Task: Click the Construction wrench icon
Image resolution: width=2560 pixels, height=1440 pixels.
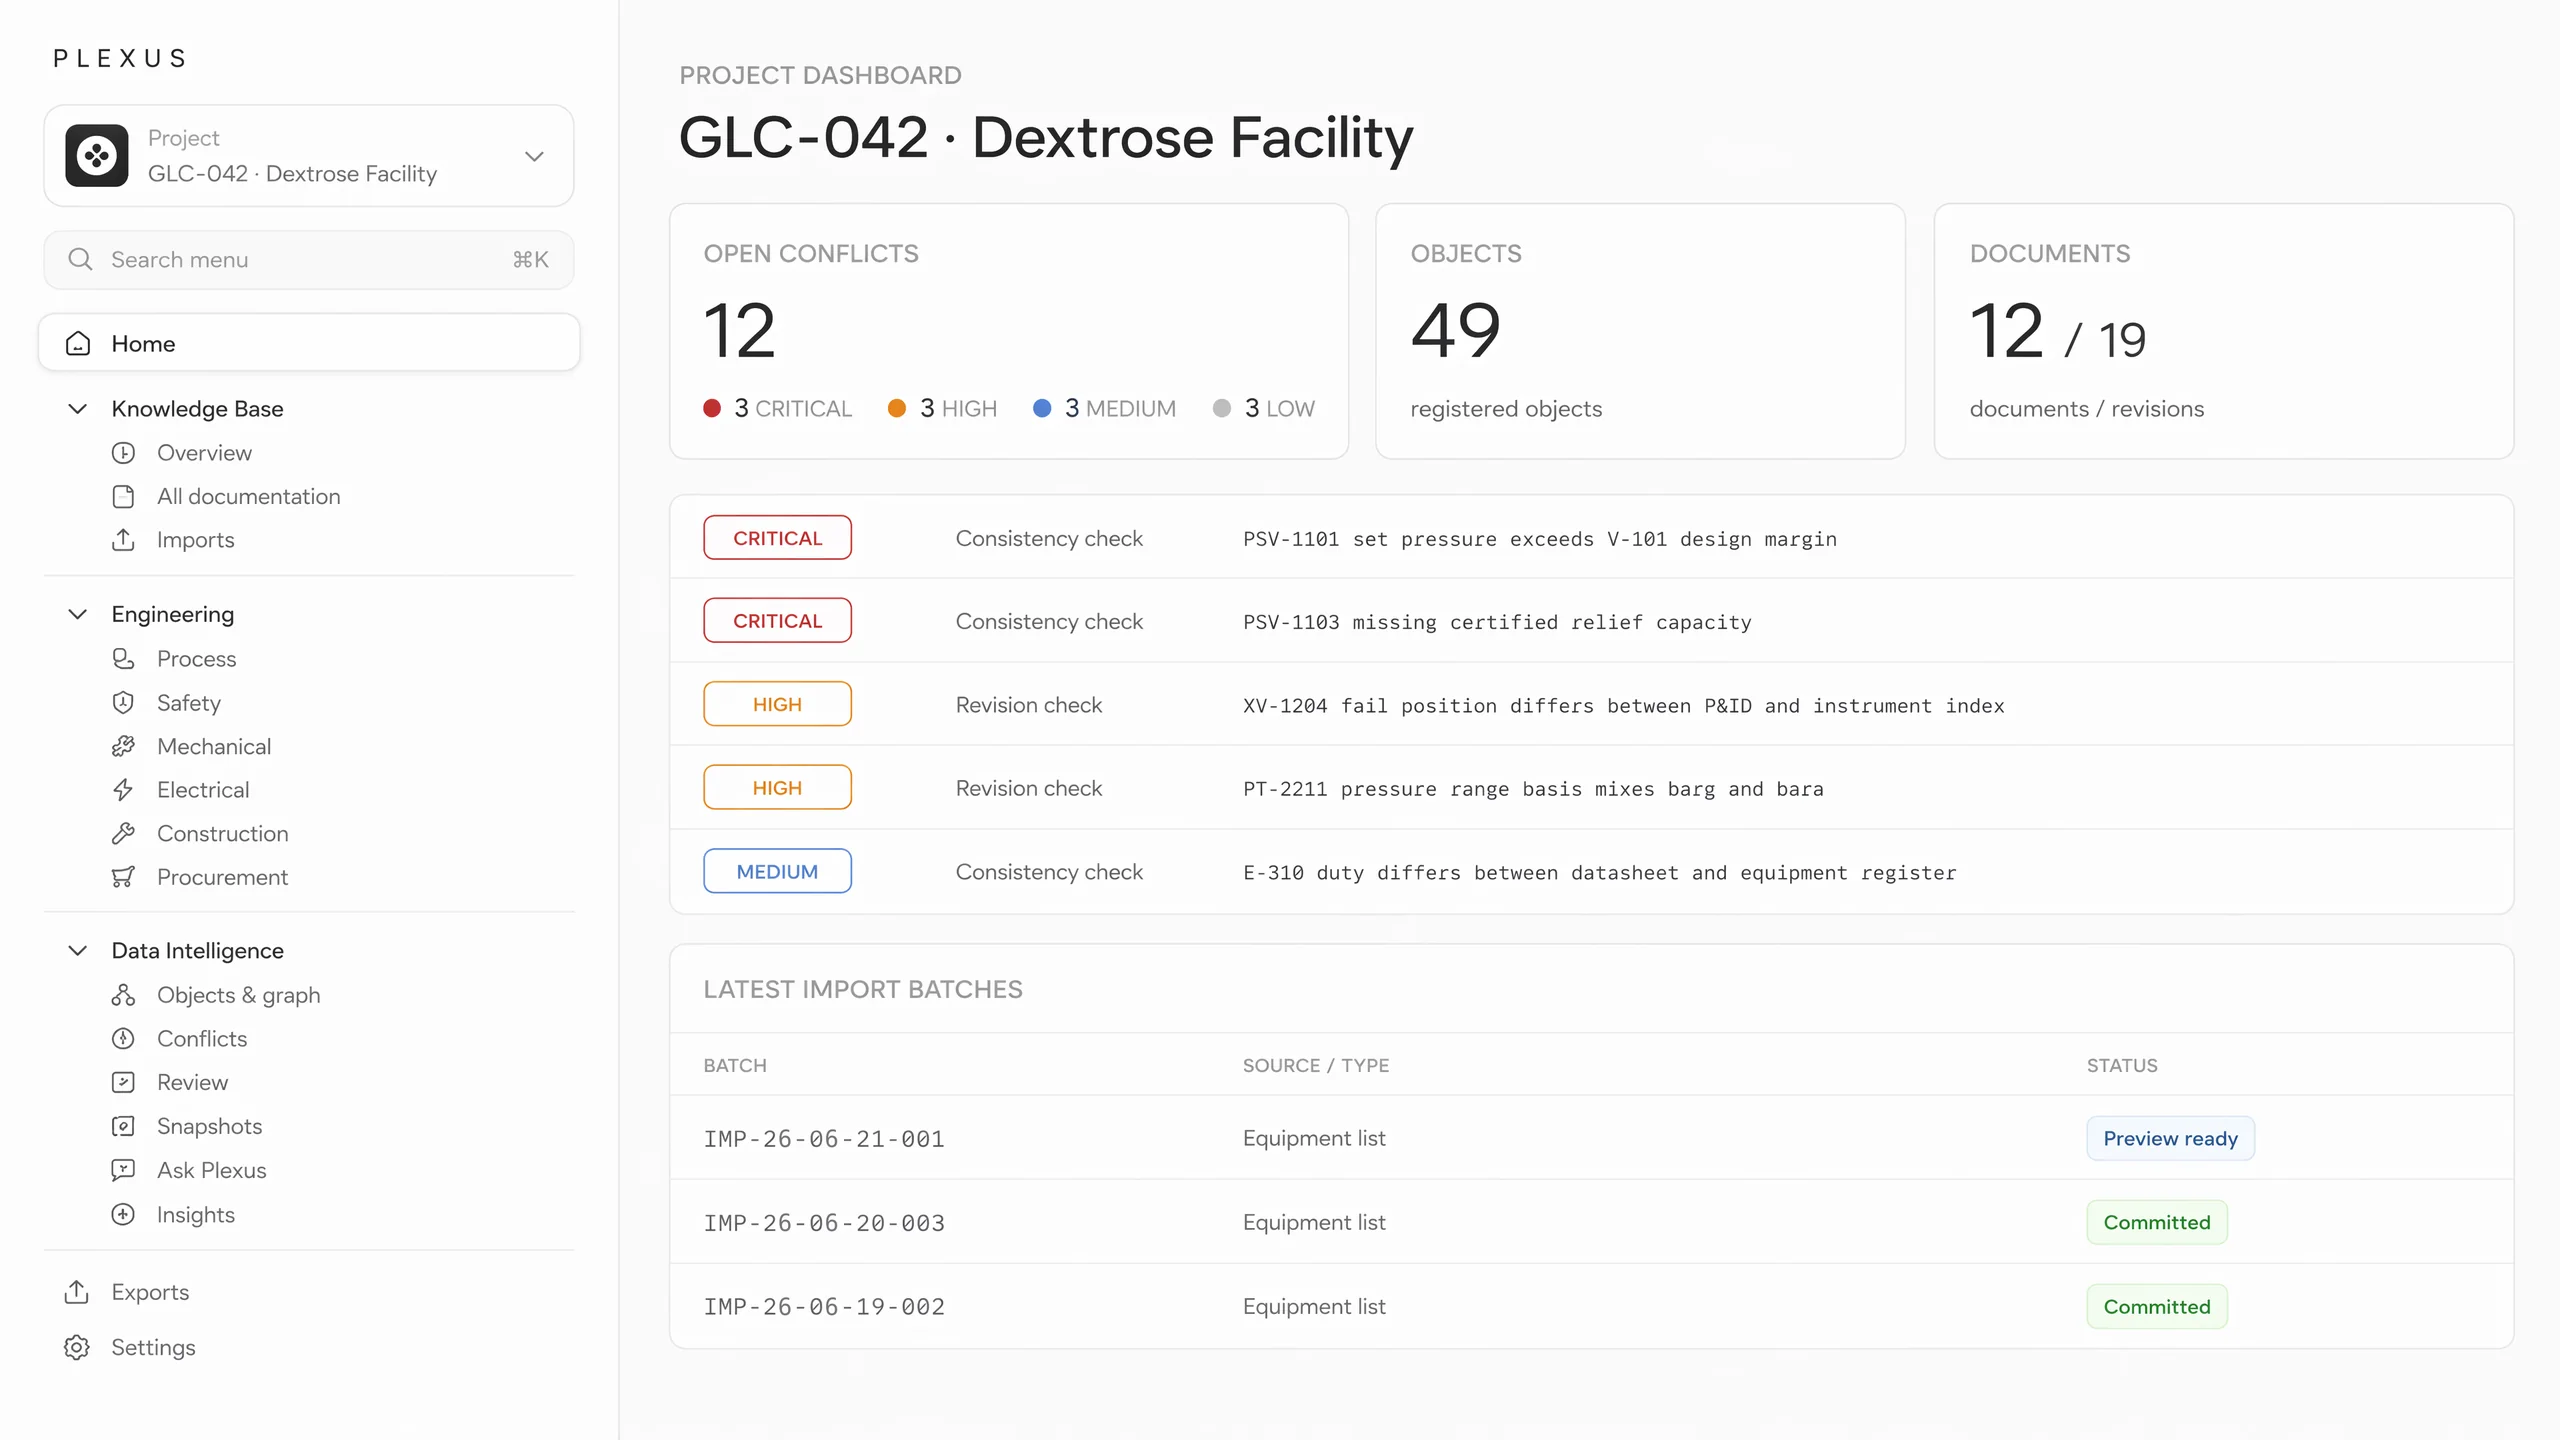Action: [x=123, y=834]
